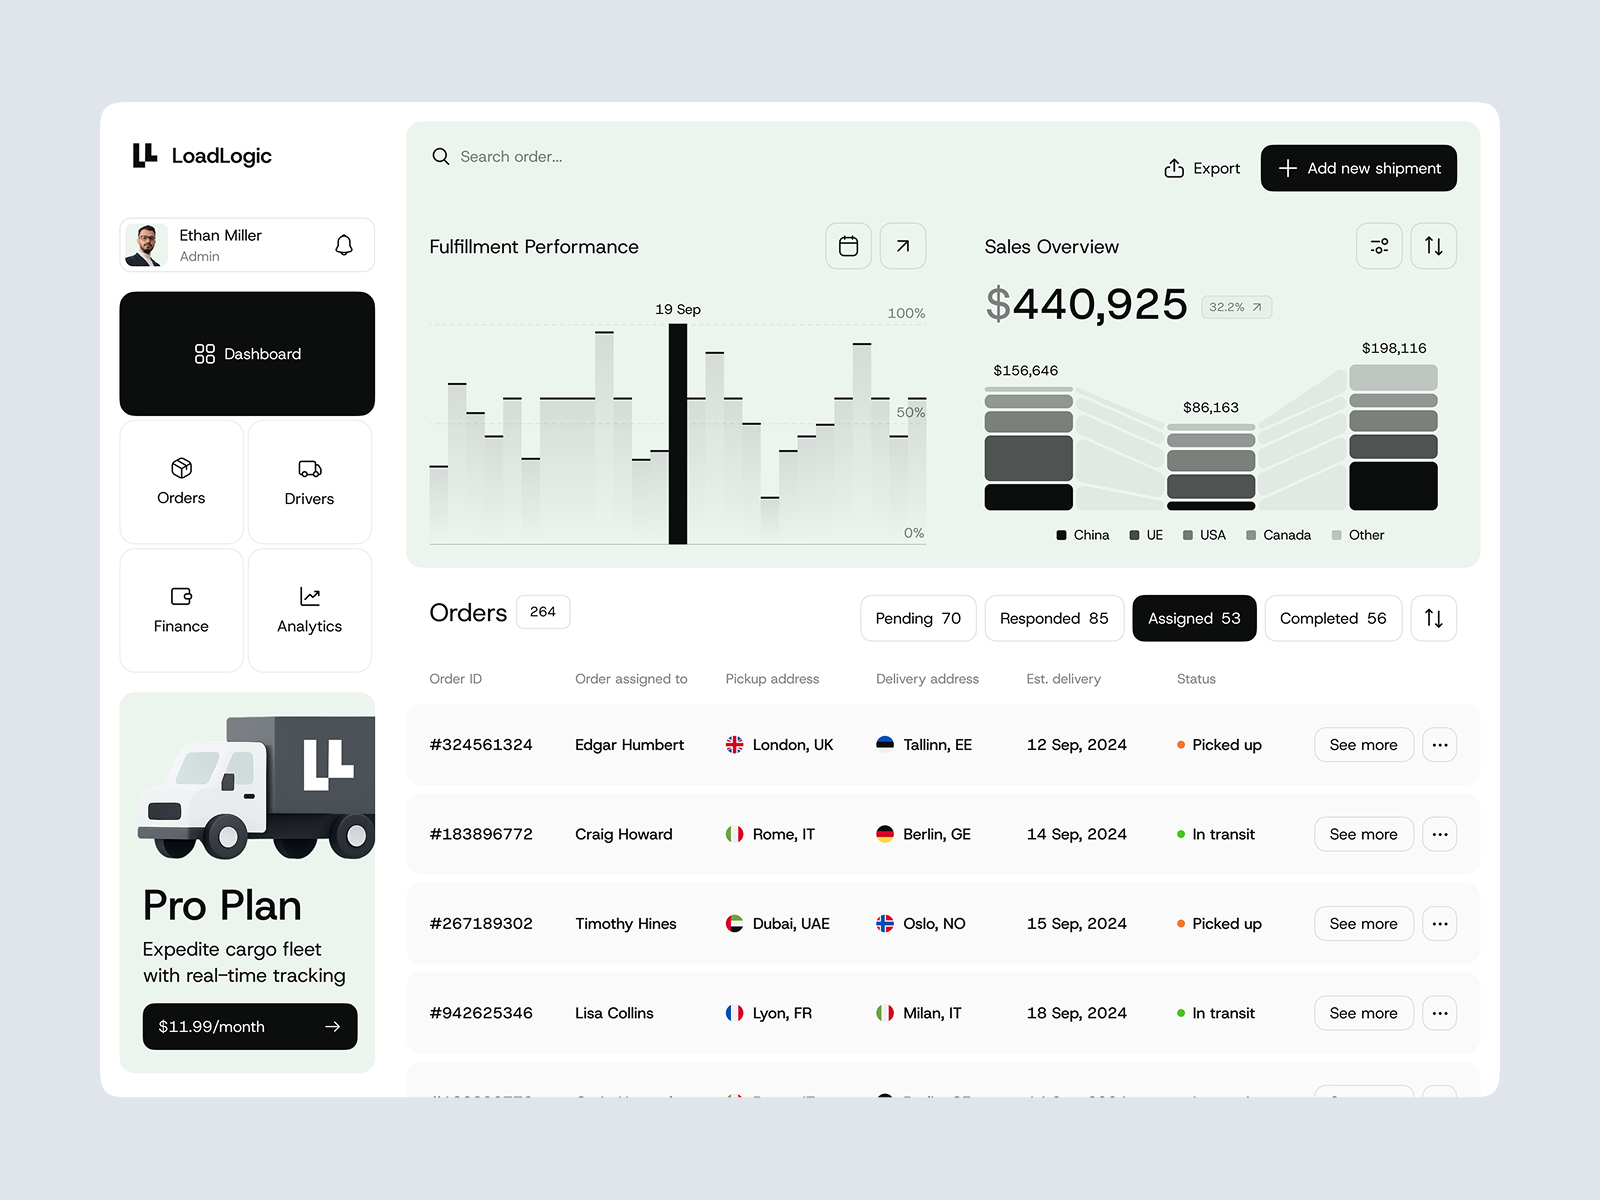This screenshot has height=1200, width=1600.
Task: Toggle the Canada legend item
Action: click(x=1278, y=535)
